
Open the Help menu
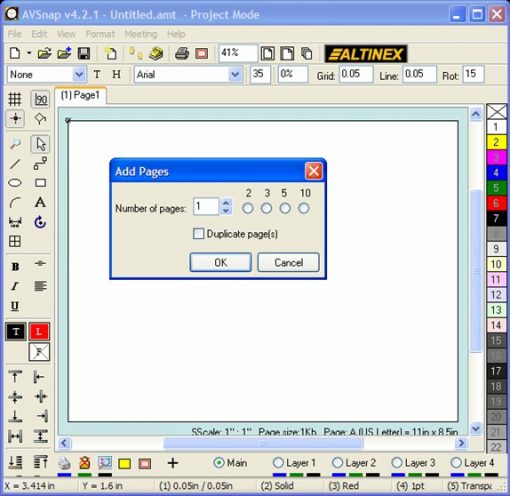pos(176,34)
